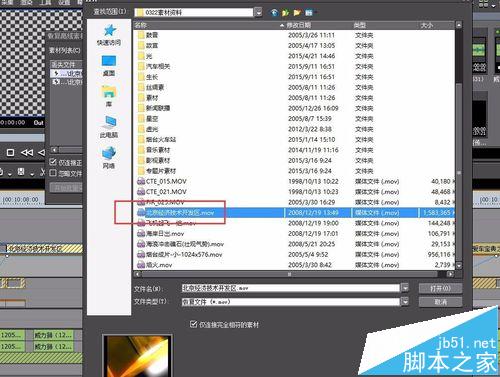Select the file 海岸日出.mov

click(161, 233)
